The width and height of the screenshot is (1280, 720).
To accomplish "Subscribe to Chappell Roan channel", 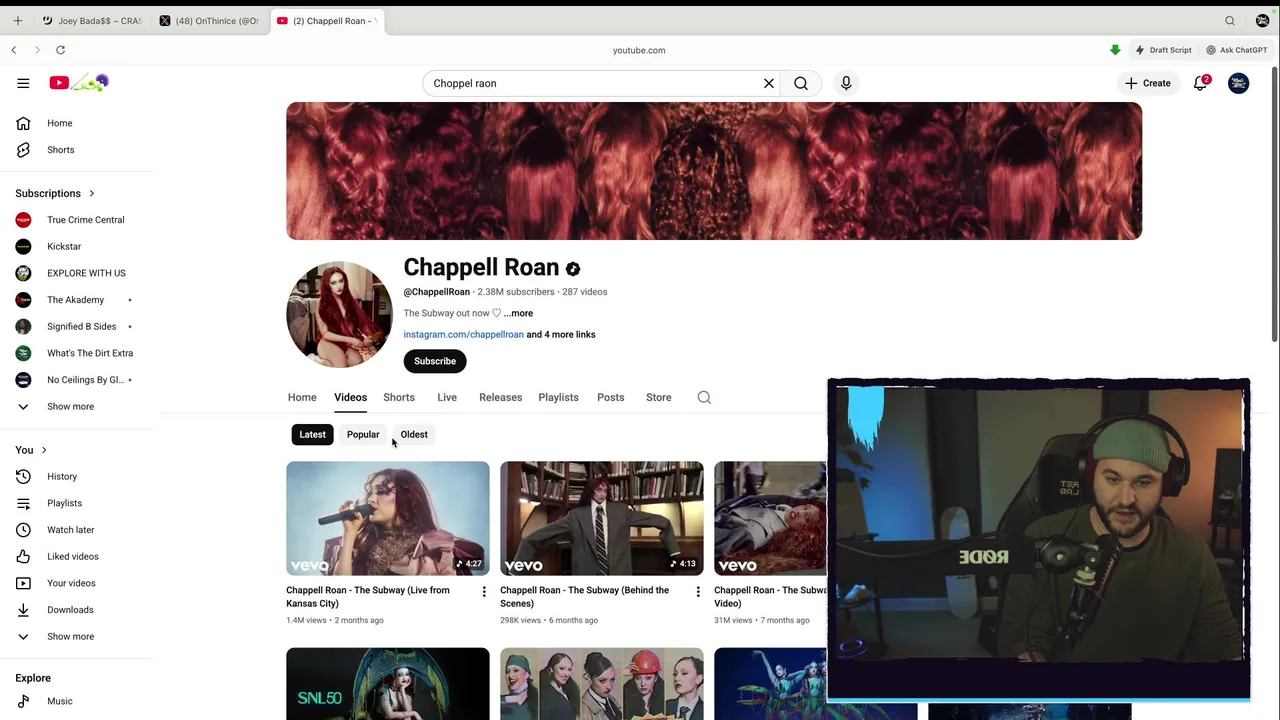I will coord(435,361).
